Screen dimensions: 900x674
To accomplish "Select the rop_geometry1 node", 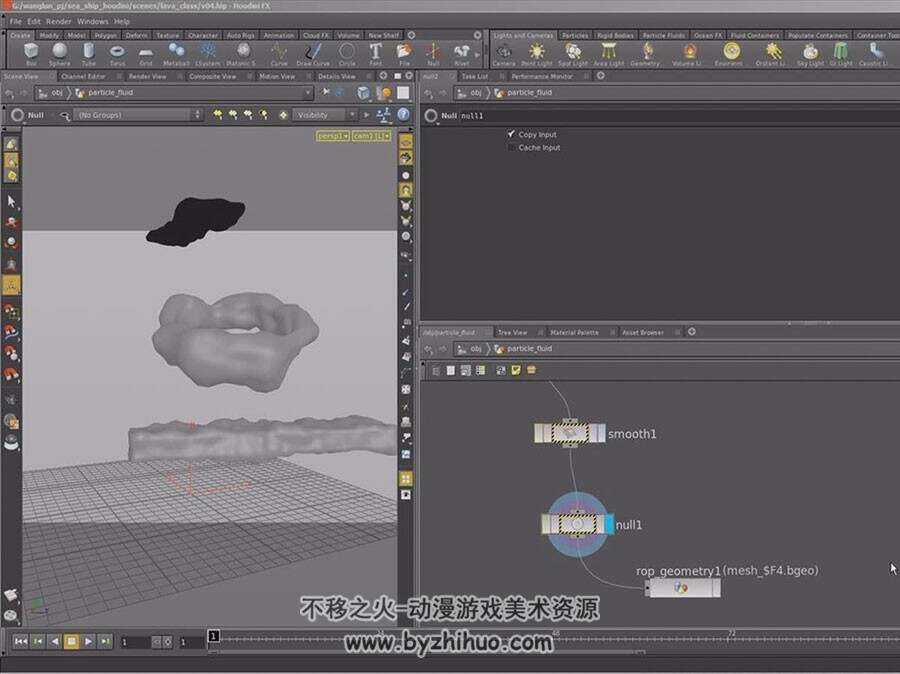I will coord(682,588).
